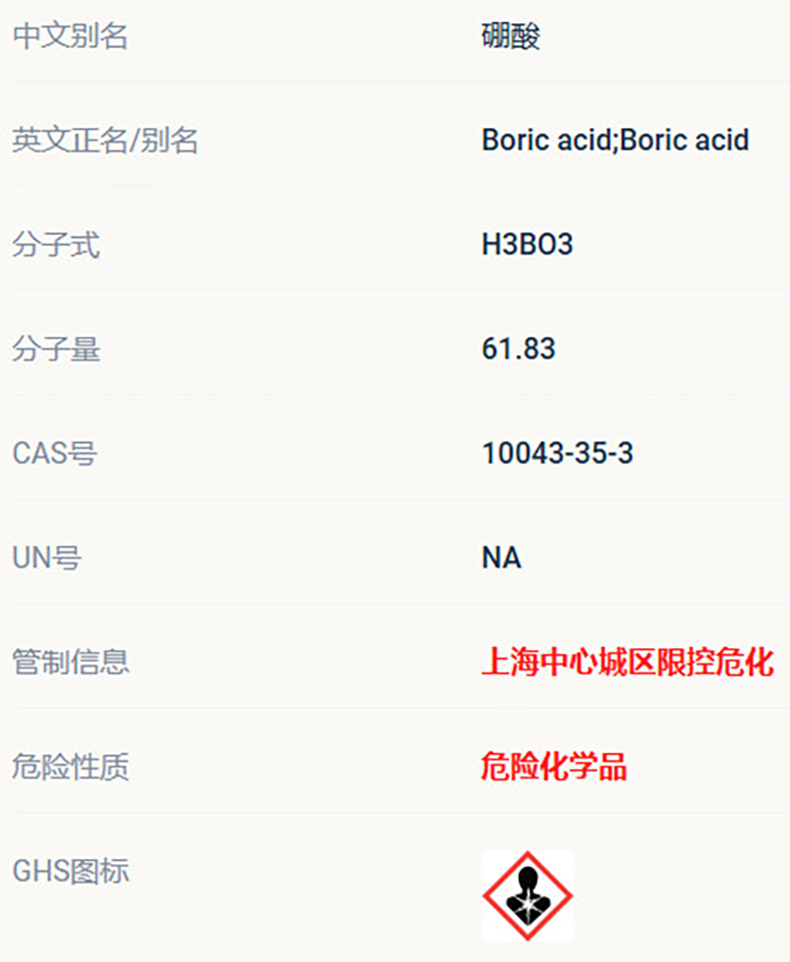Click the UN号 label
The image size is (790, 962).
point(46,558)
